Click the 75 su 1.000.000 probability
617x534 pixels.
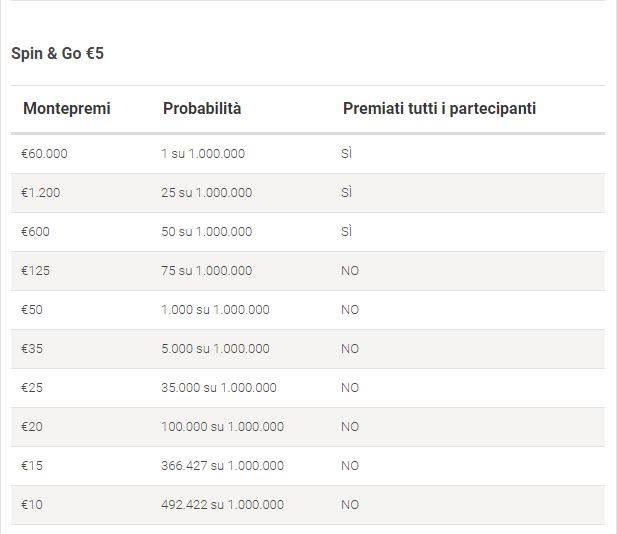coord(207,271)
